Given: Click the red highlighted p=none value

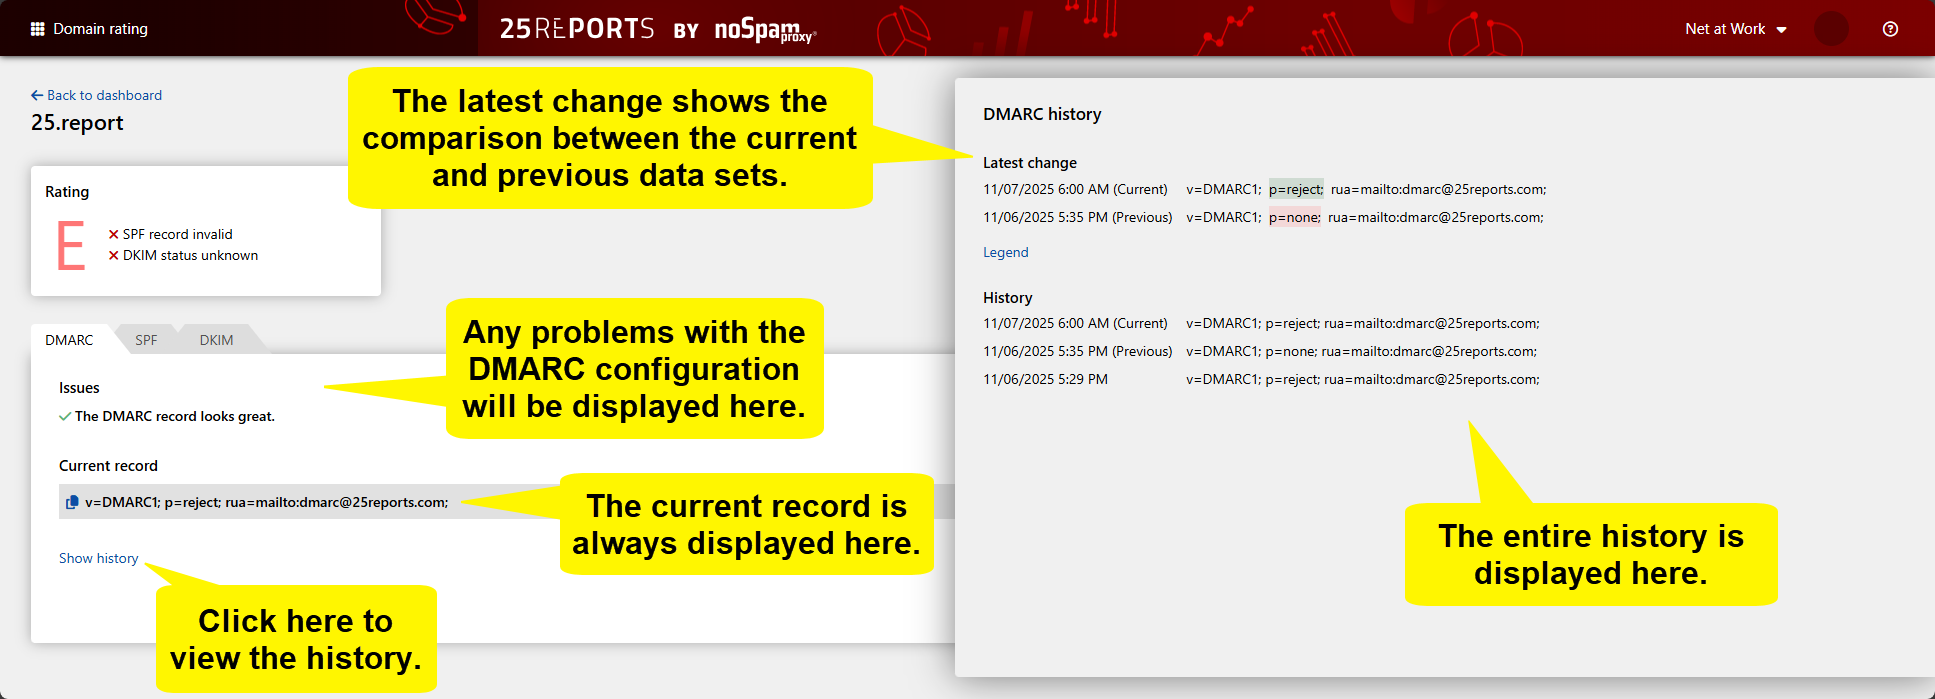Looking at the screenshot, I should [1294, 217].
